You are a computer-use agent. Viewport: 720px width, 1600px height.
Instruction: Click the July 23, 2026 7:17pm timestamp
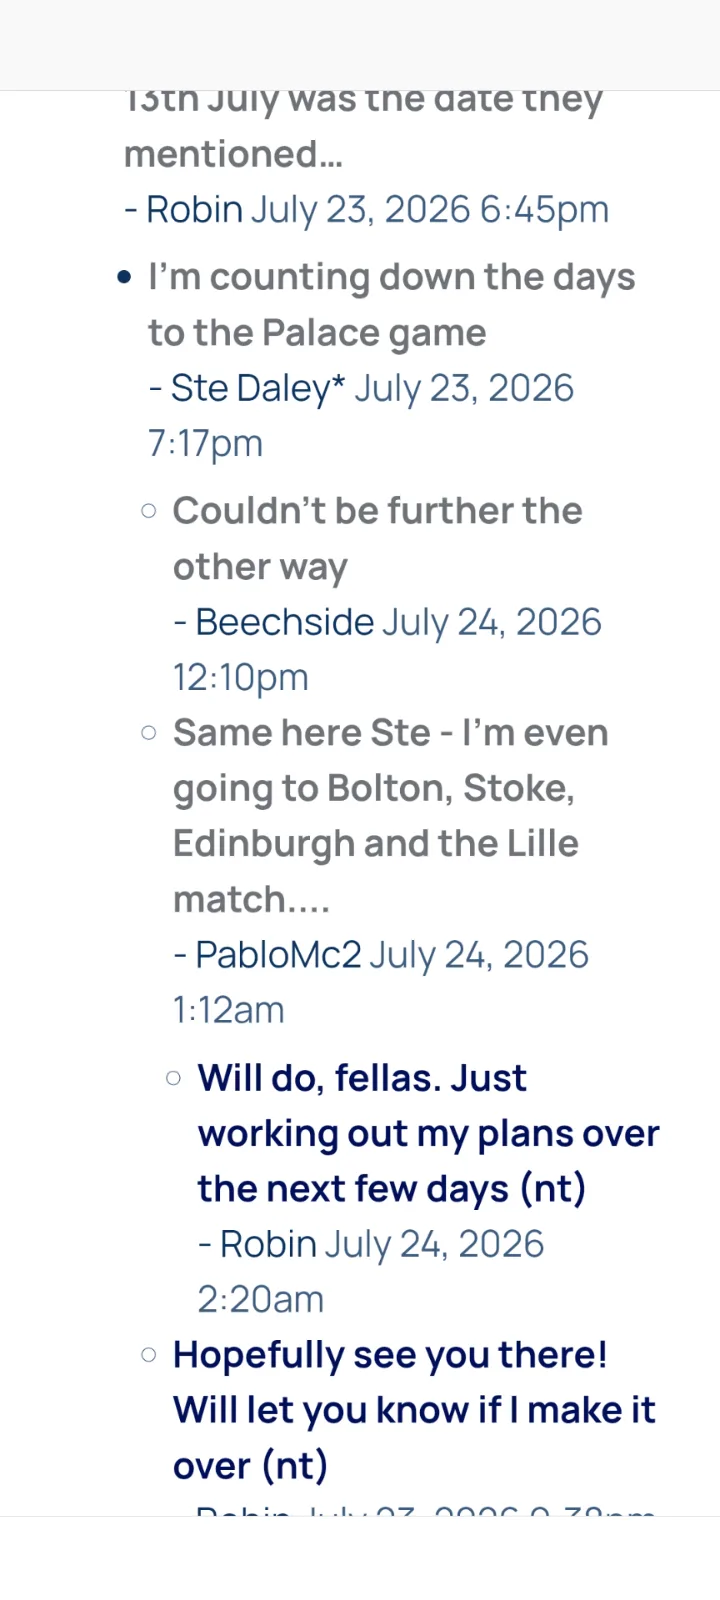pyautogui.click(x=361, y=415)
